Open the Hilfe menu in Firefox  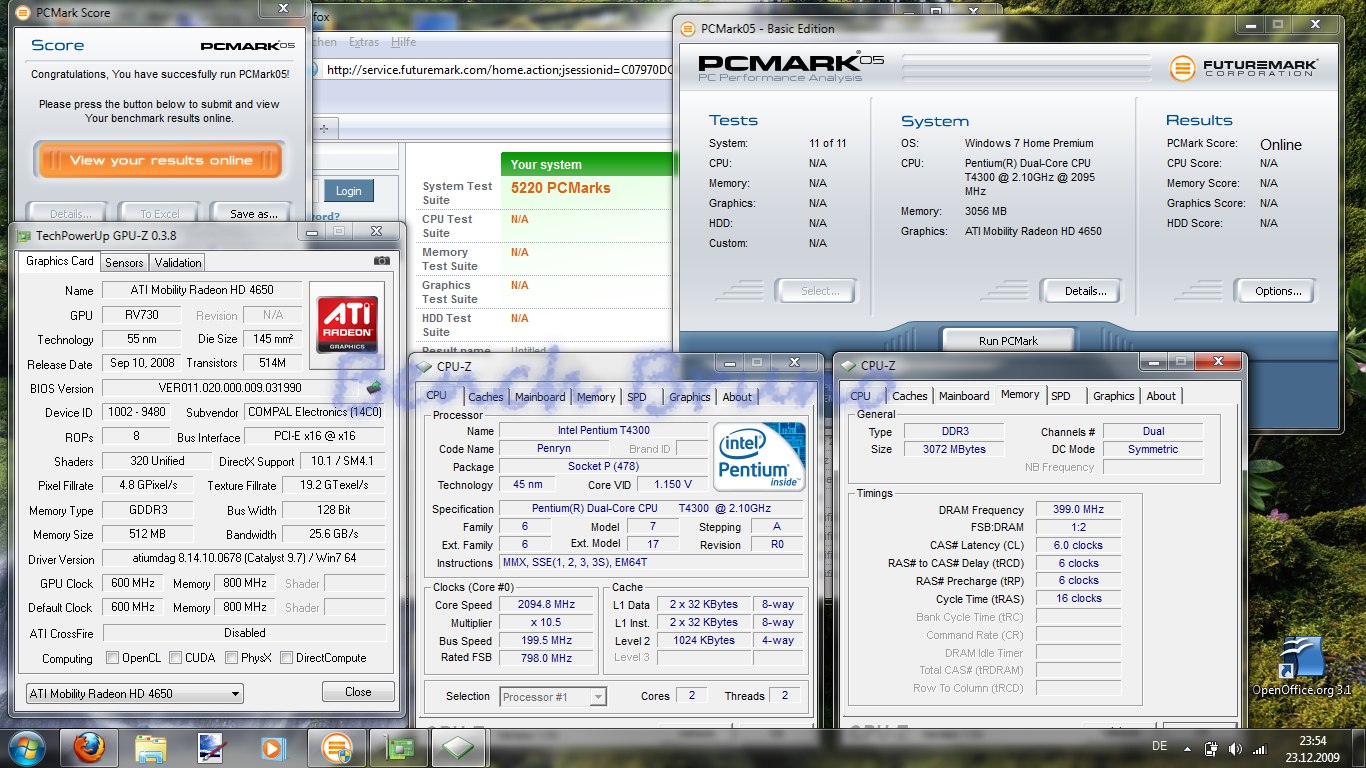point(403,42)
